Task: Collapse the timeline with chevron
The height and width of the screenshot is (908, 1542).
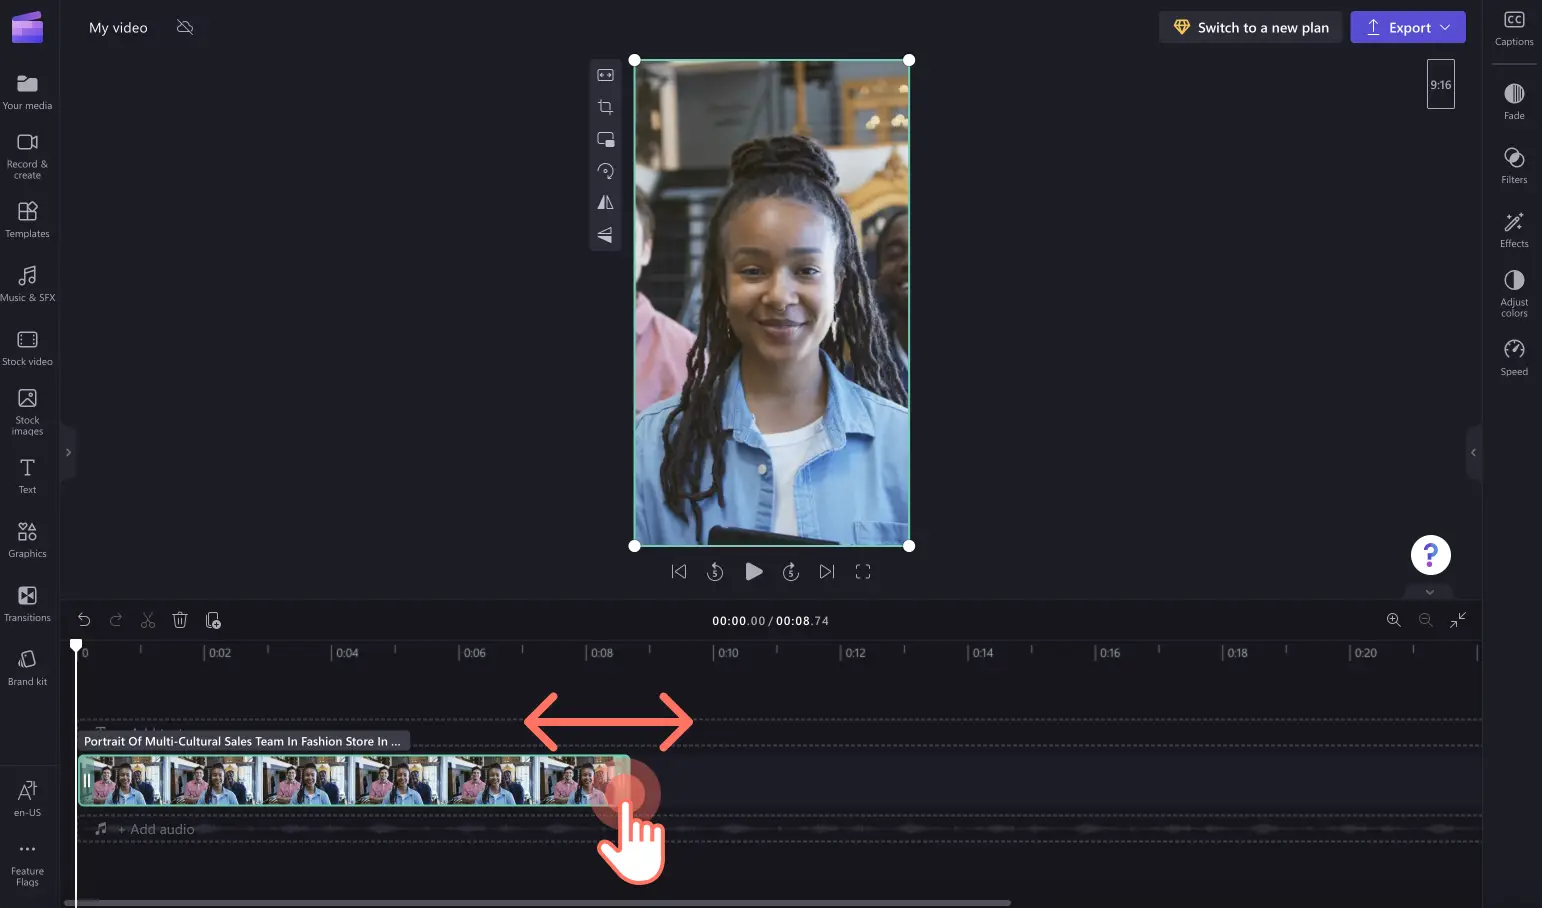Action: tap(1430, 592)
